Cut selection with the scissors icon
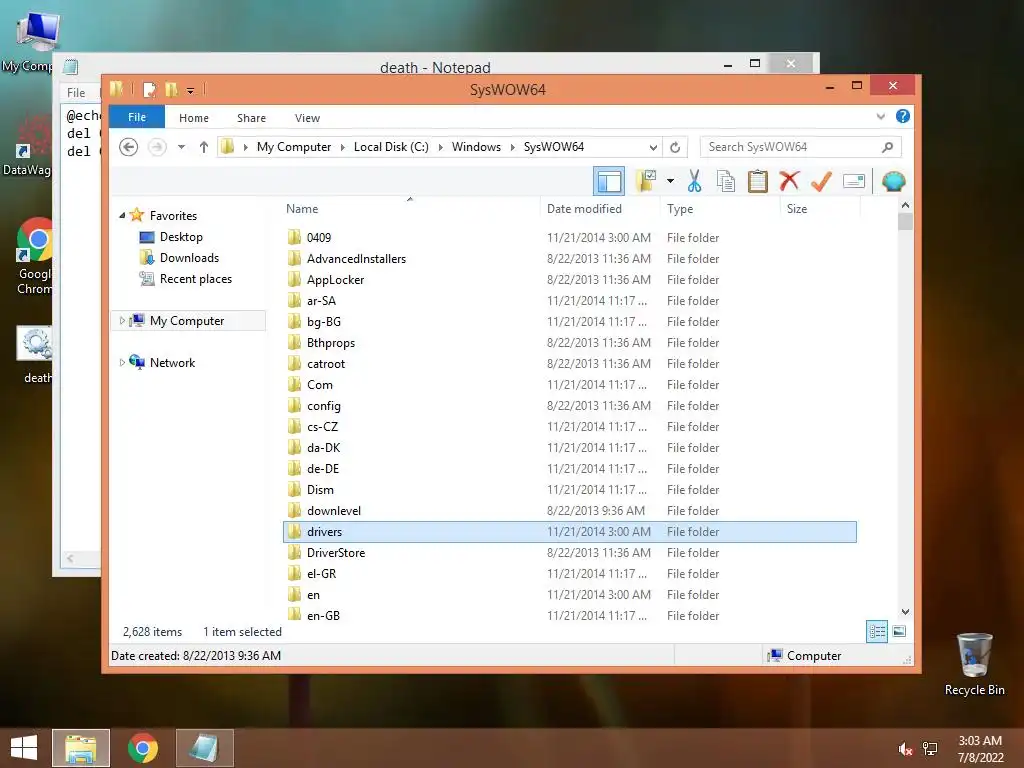 coord(694,181)
